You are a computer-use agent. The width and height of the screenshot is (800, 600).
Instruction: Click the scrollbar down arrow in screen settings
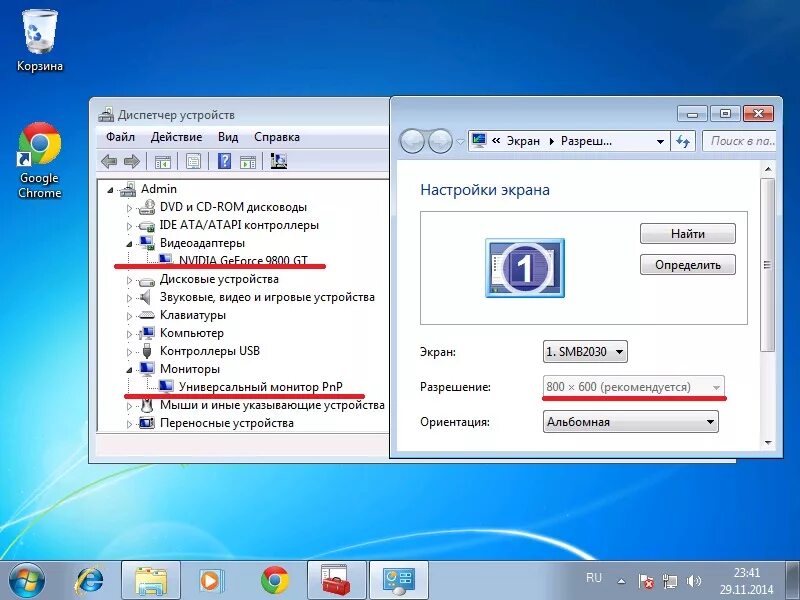tap(768, 443)
